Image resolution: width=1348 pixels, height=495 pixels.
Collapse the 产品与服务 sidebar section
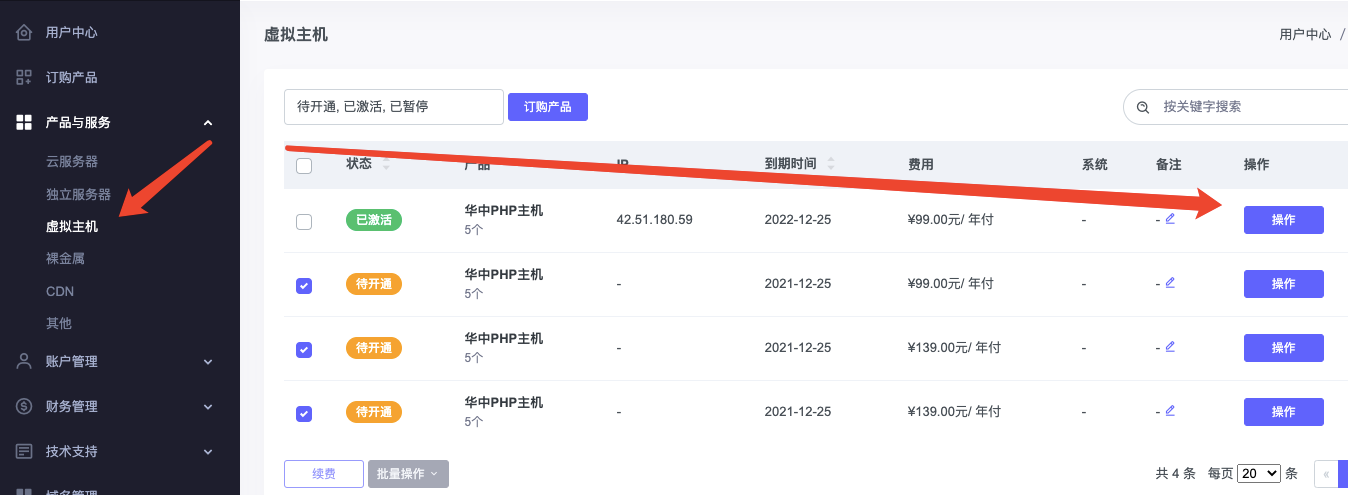(208, 123)
